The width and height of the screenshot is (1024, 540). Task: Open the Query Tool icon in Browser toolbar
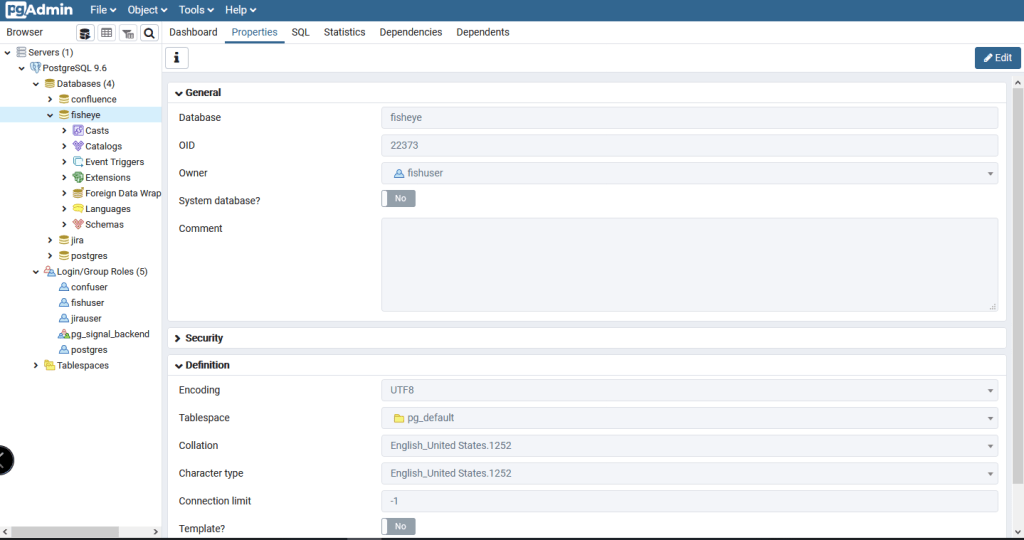click(x=85, y=33)
